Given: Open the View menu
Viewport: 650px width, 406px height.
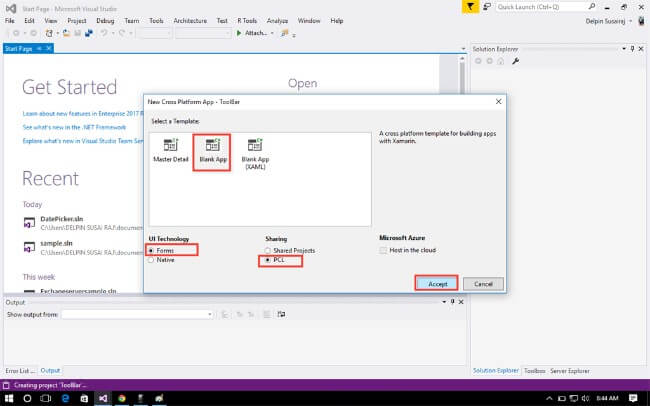Looking at the screenshot, I should [x=51, y=21].
